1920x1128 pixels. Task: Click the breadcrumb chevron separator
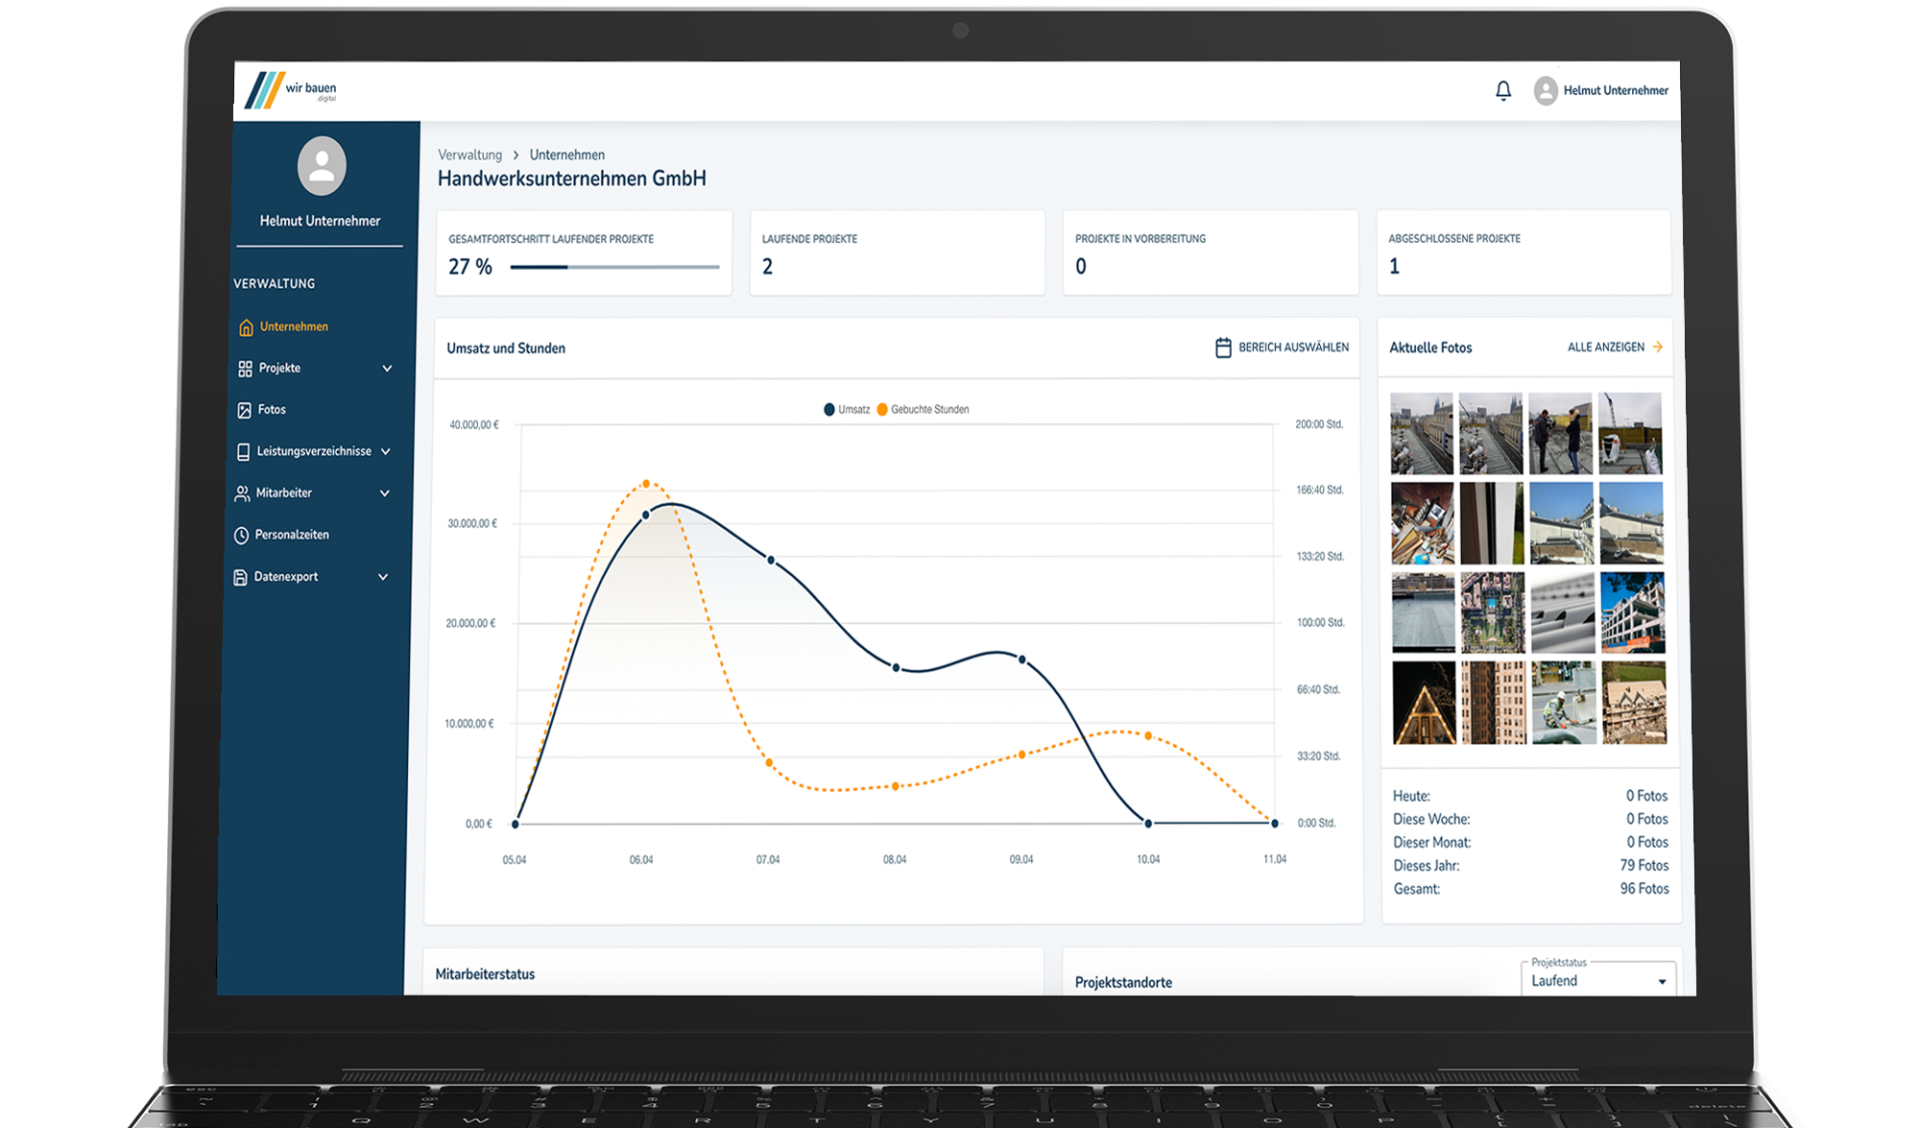click(x=516, y=155)
